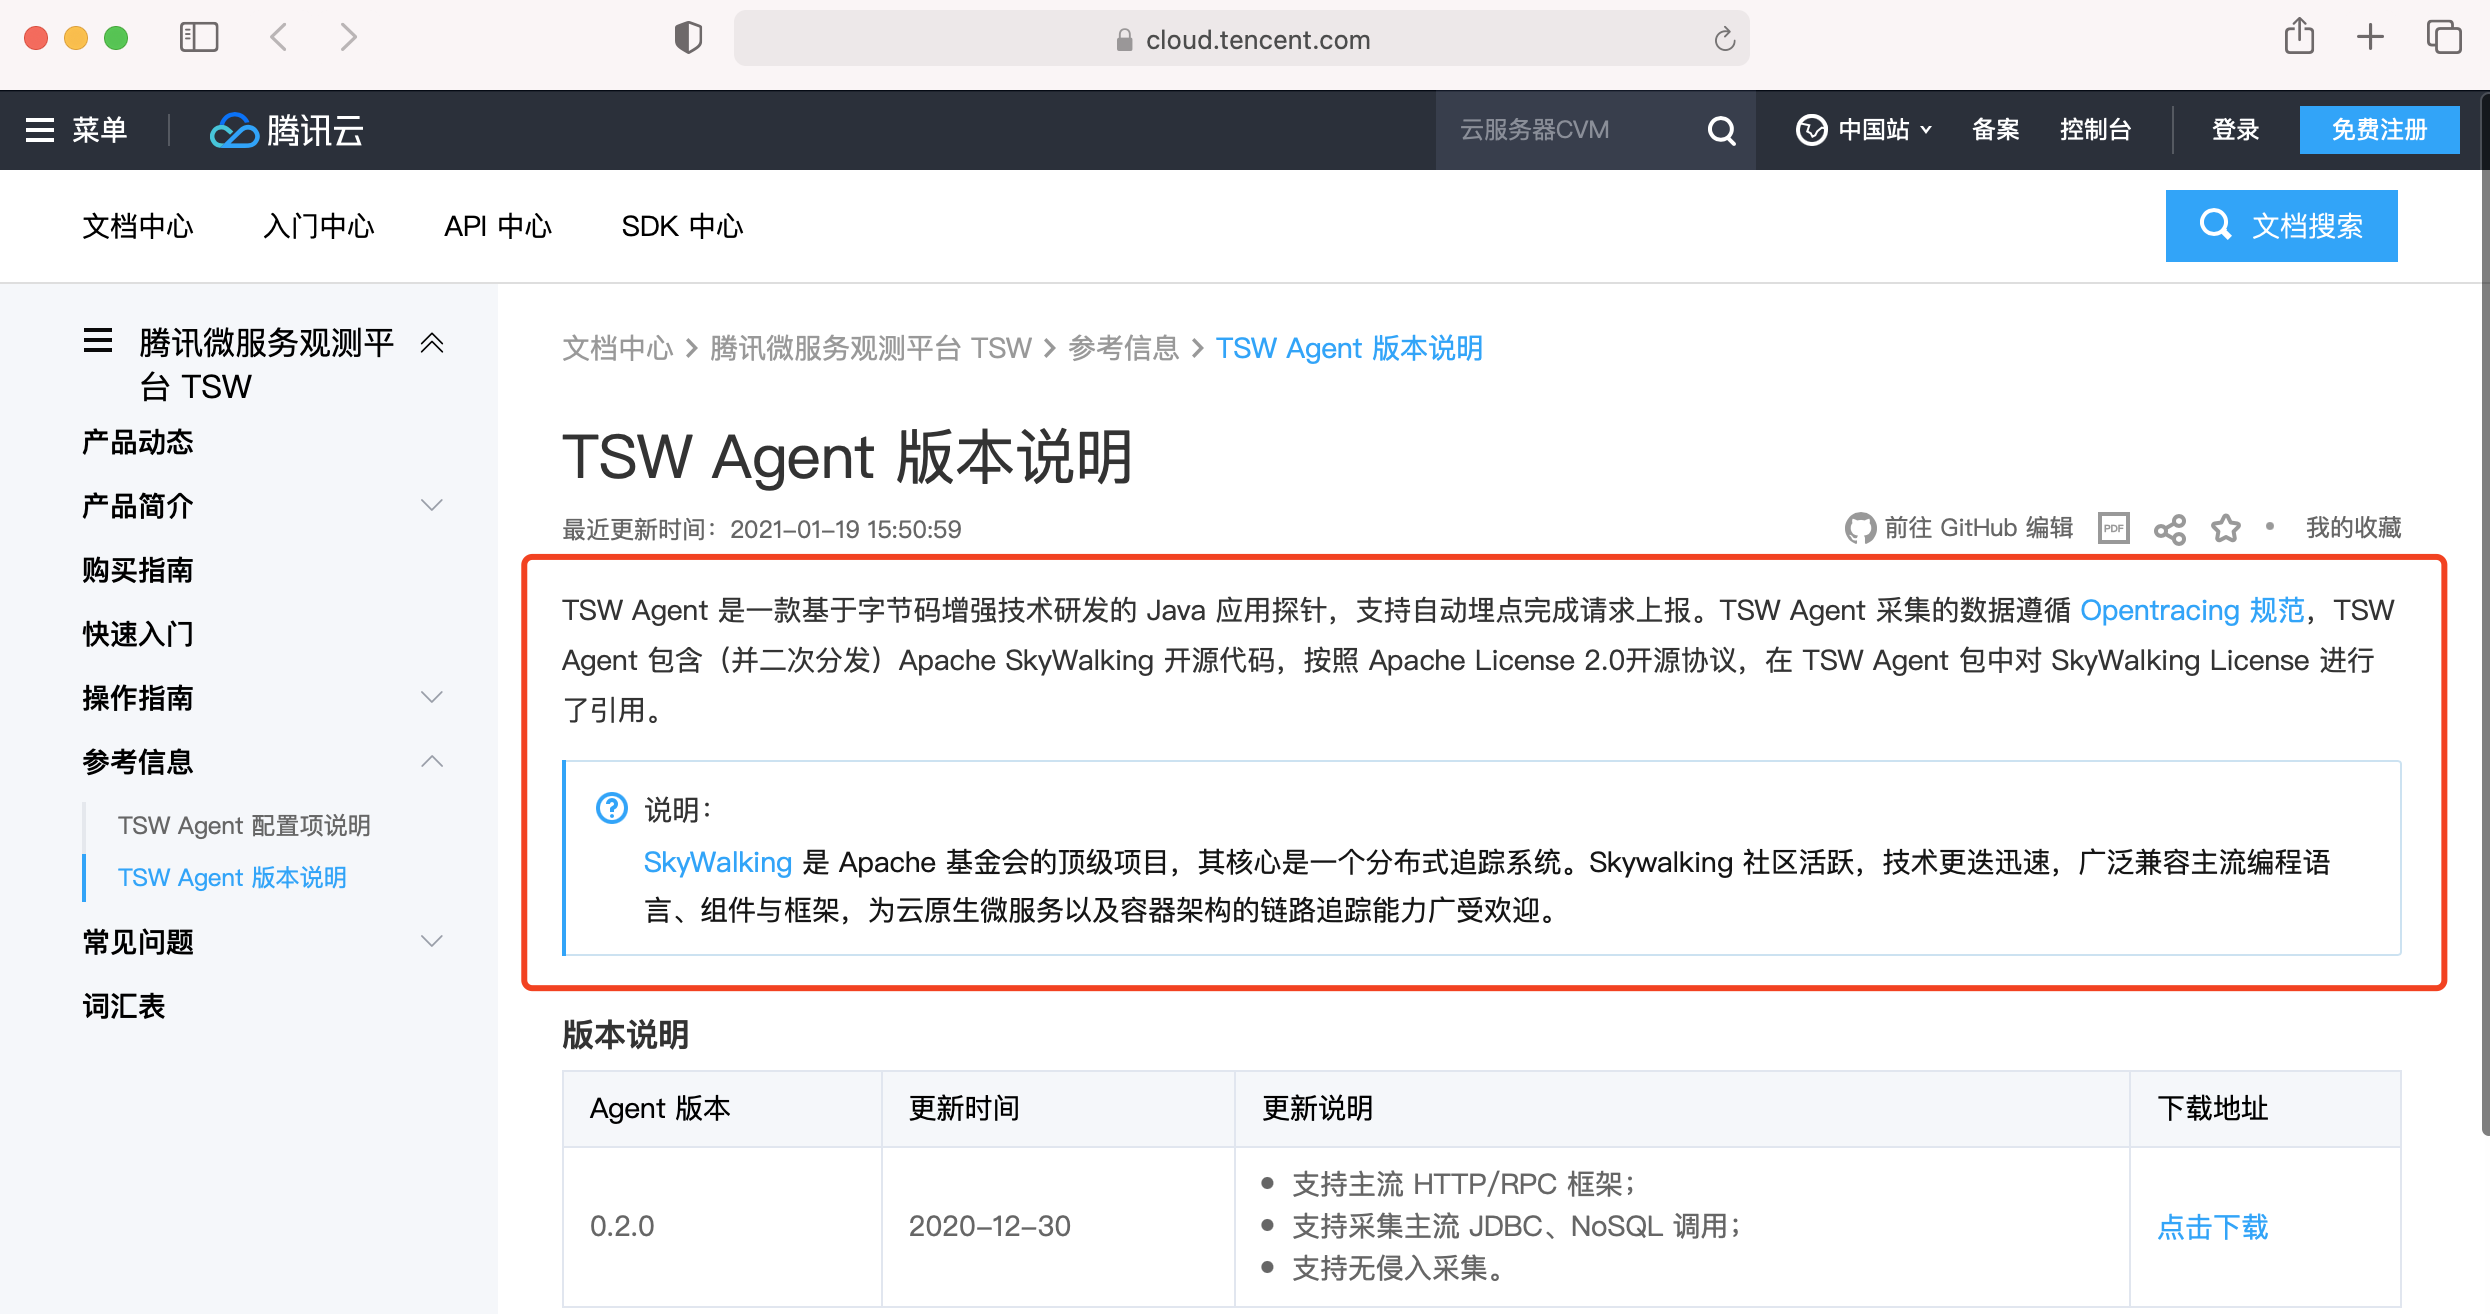Click the share icon near title

(2169, 528)
